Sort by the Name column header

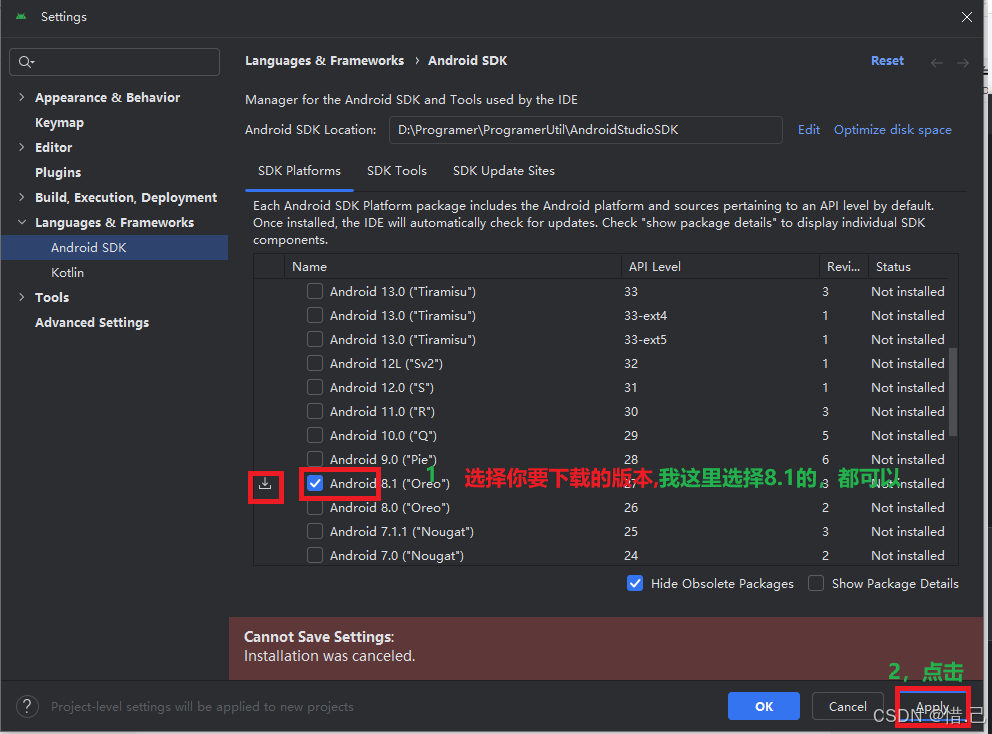(x=453, y=266)
